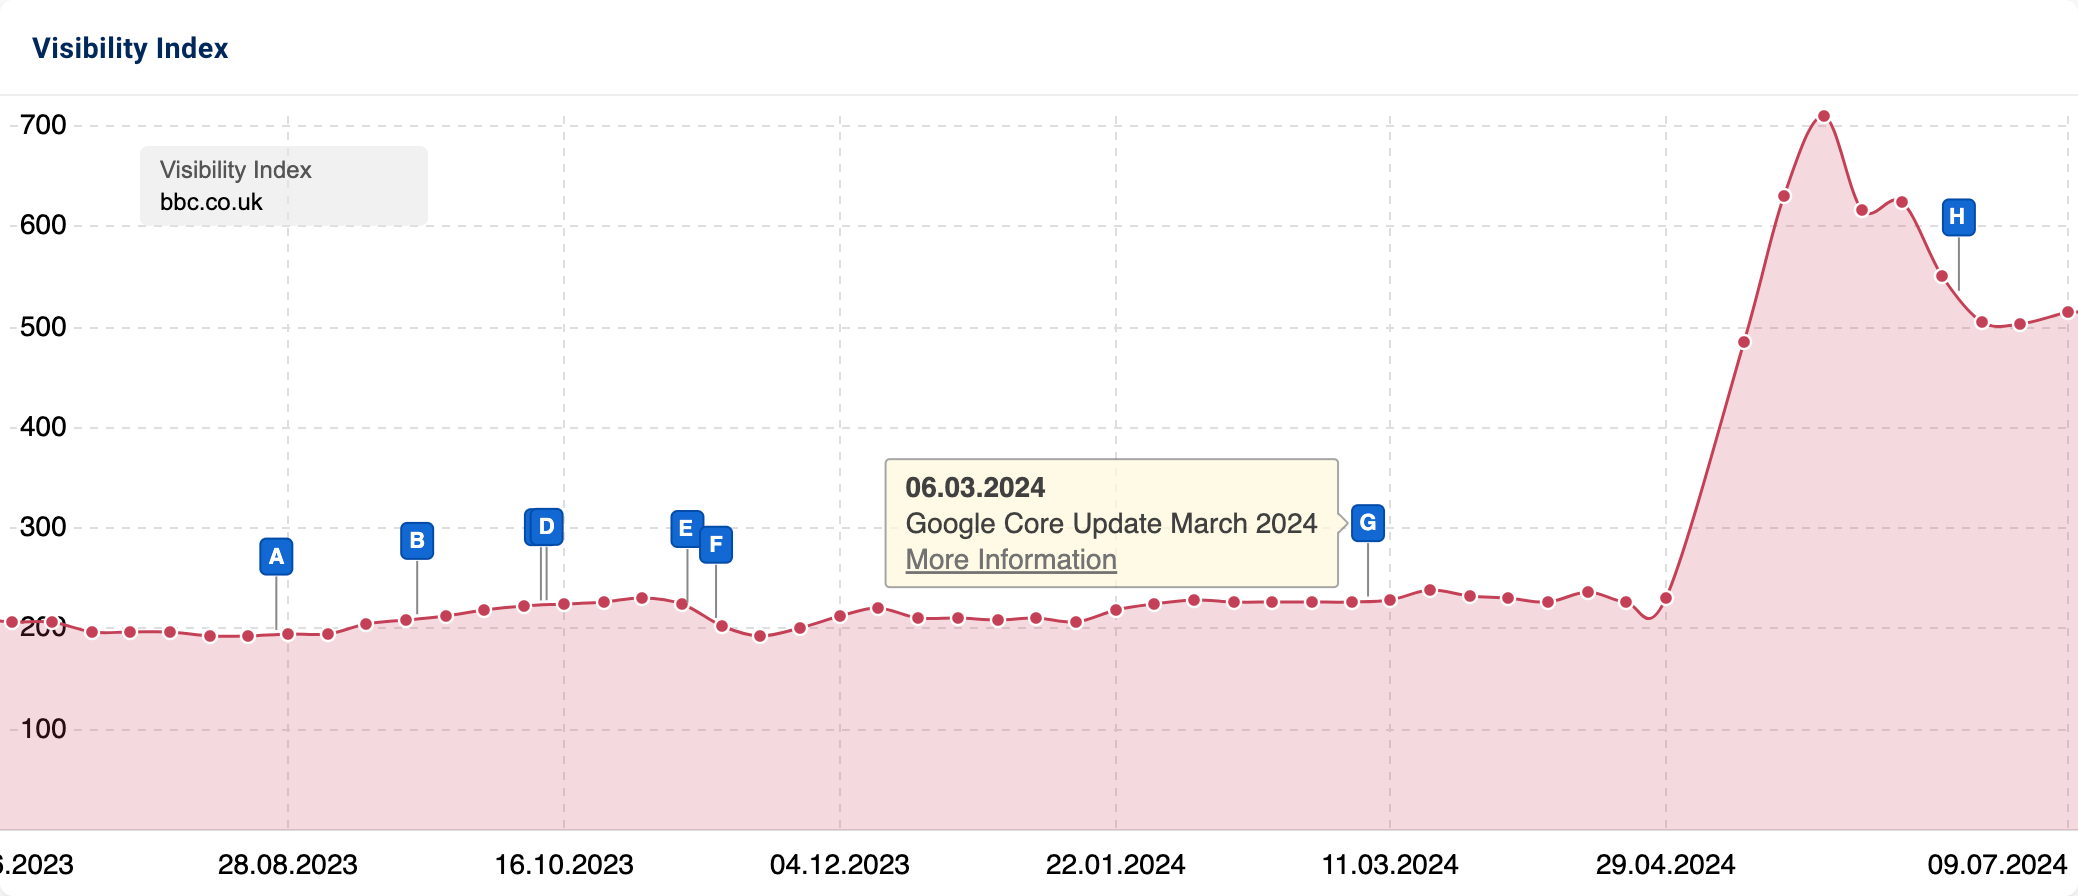Click the 29.04.2024 axis label
2078x896 pixels.
1666,865
